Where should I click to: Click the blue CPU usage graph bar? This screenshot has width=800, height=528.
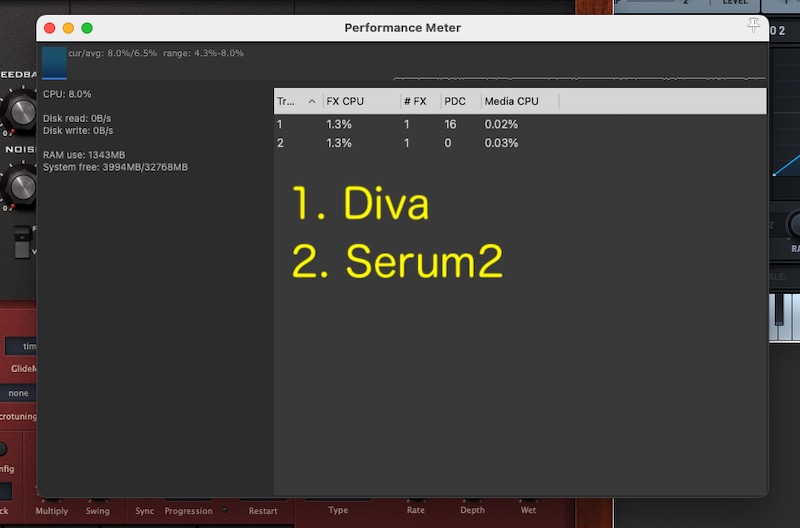pos(54,63)
